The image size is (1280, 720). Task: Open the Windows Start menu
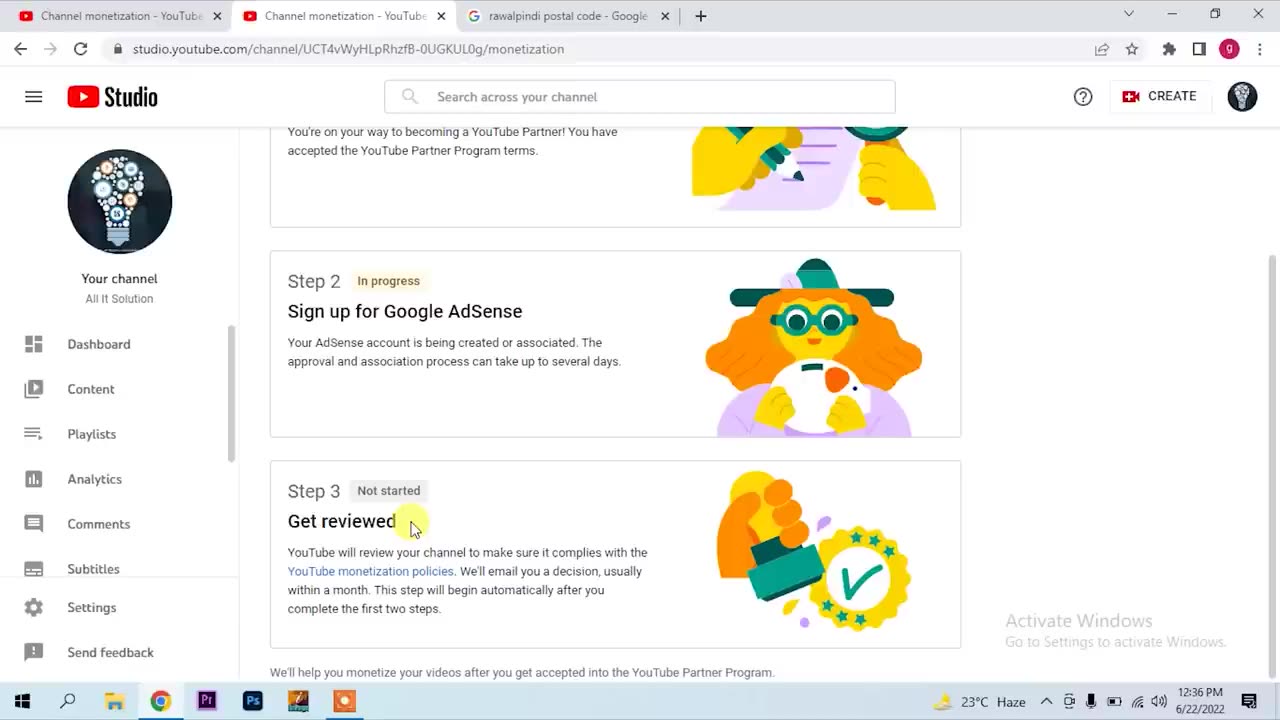[x=22, y=701]
